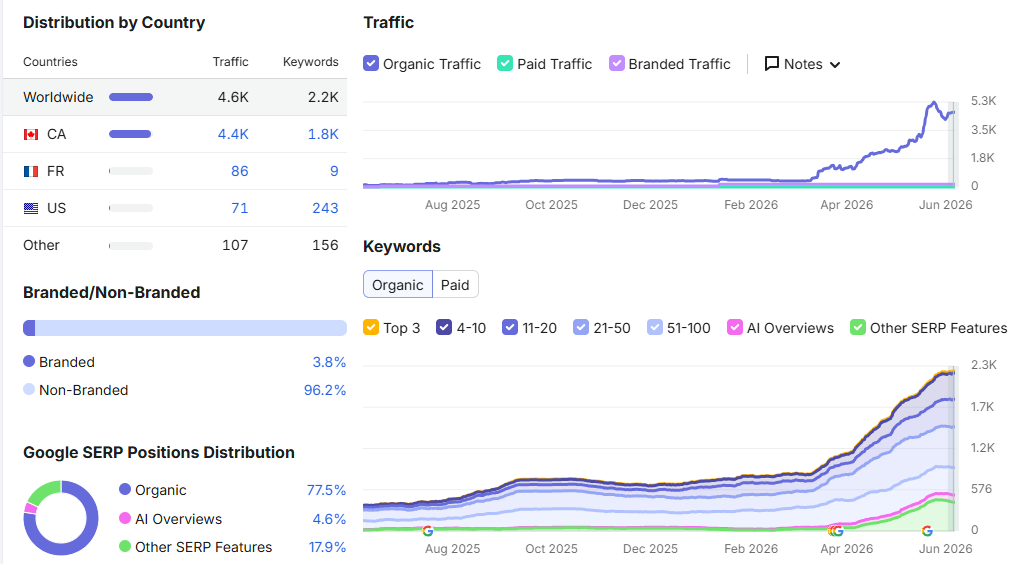Click the SERP positions donut chart
Screen dimensions: 1014x564
[x=61, y=518]
